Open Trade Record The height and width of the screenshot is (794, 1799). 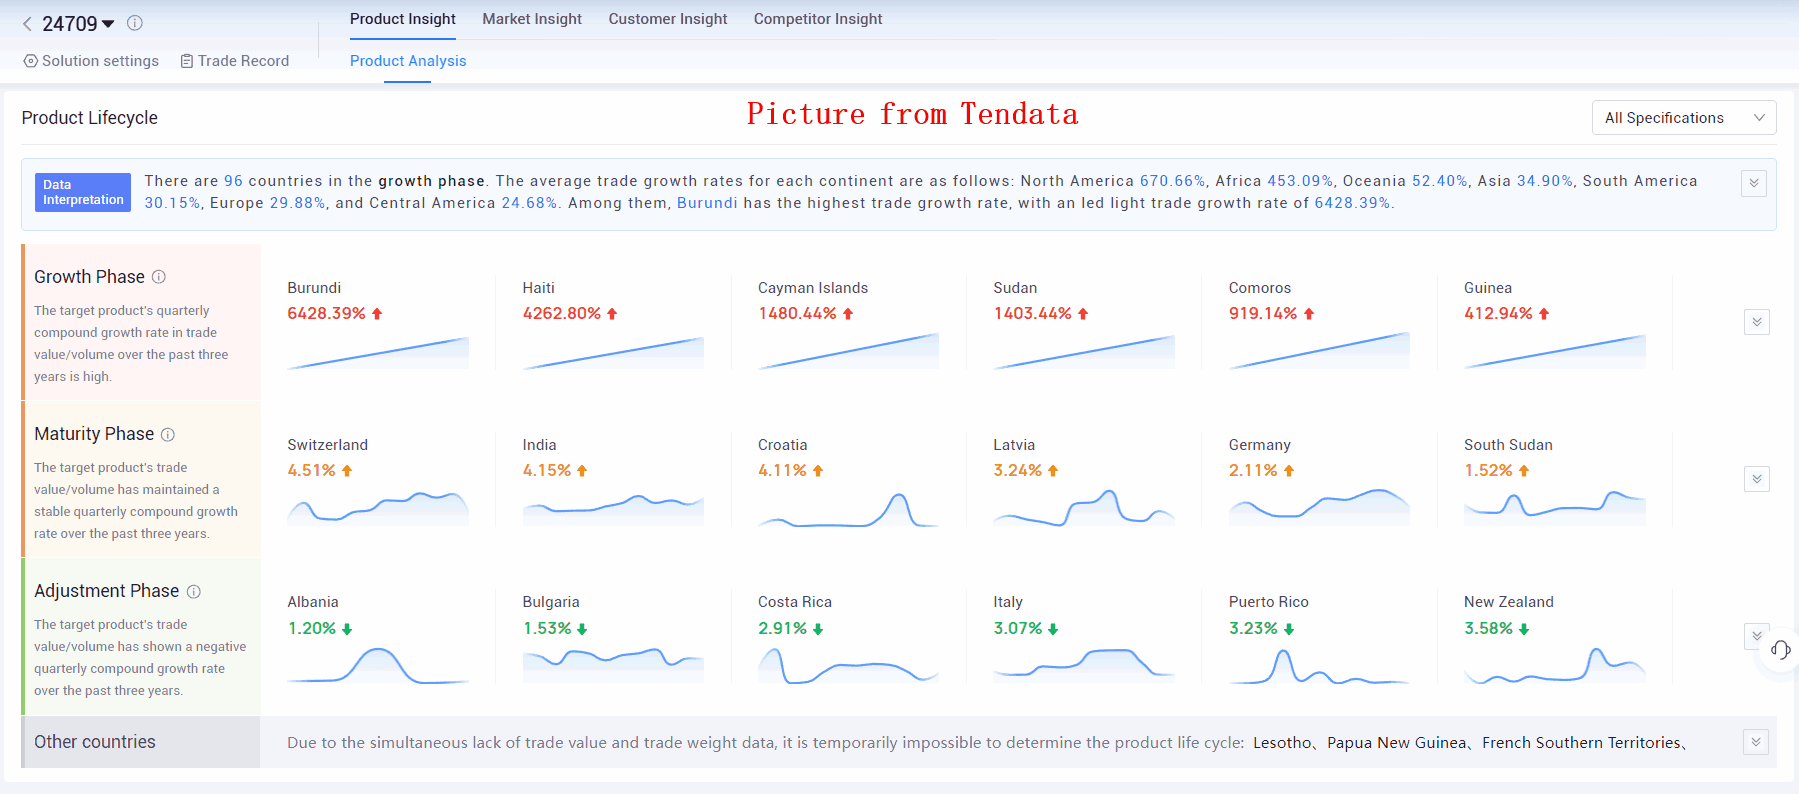pyautogui.click(x=235, y=61)
